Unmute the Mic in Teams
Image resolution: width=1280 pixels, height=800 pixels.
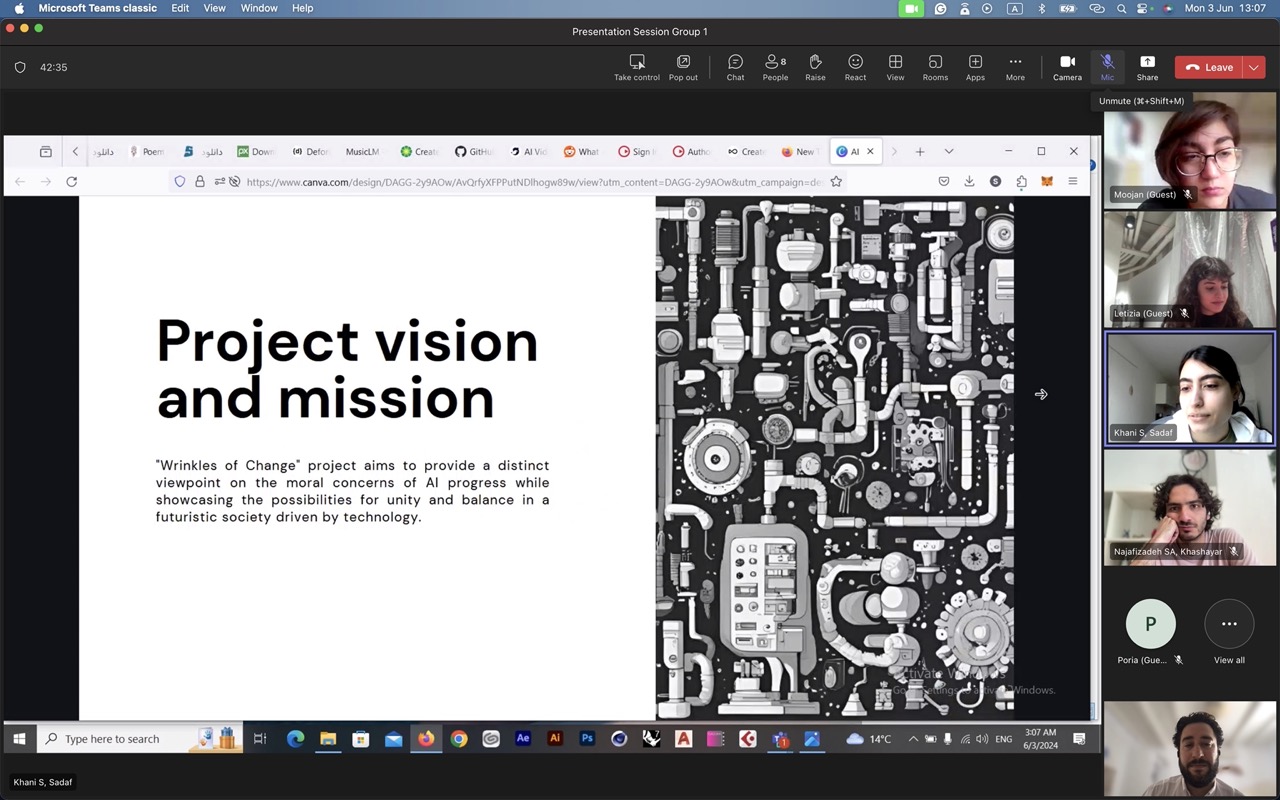pos(1107,67)
